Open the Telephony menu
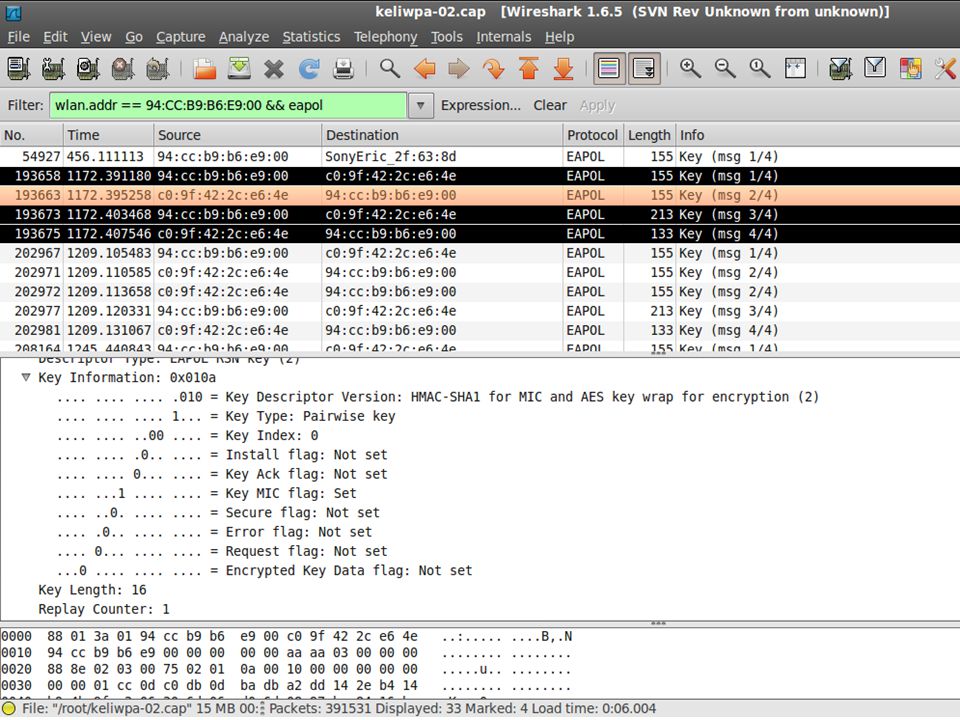Viewport: 960px width, 720px height. click(x=386, y=37)
